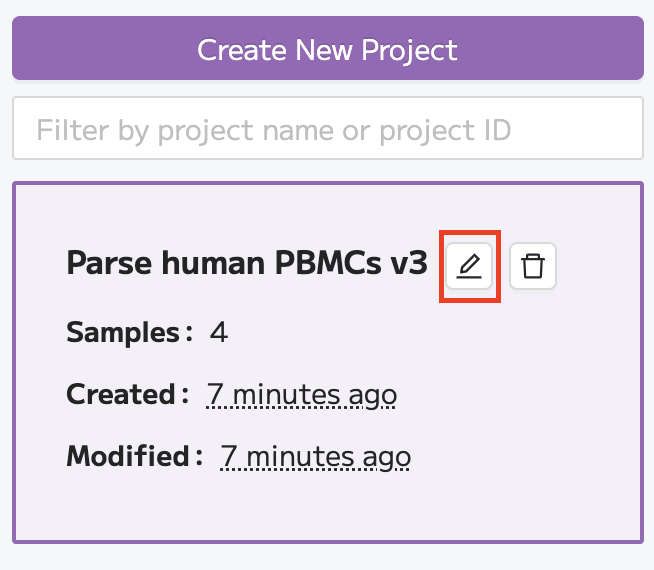Start a new project with the purple button
The image size is (654, 570).
(328, 48)
